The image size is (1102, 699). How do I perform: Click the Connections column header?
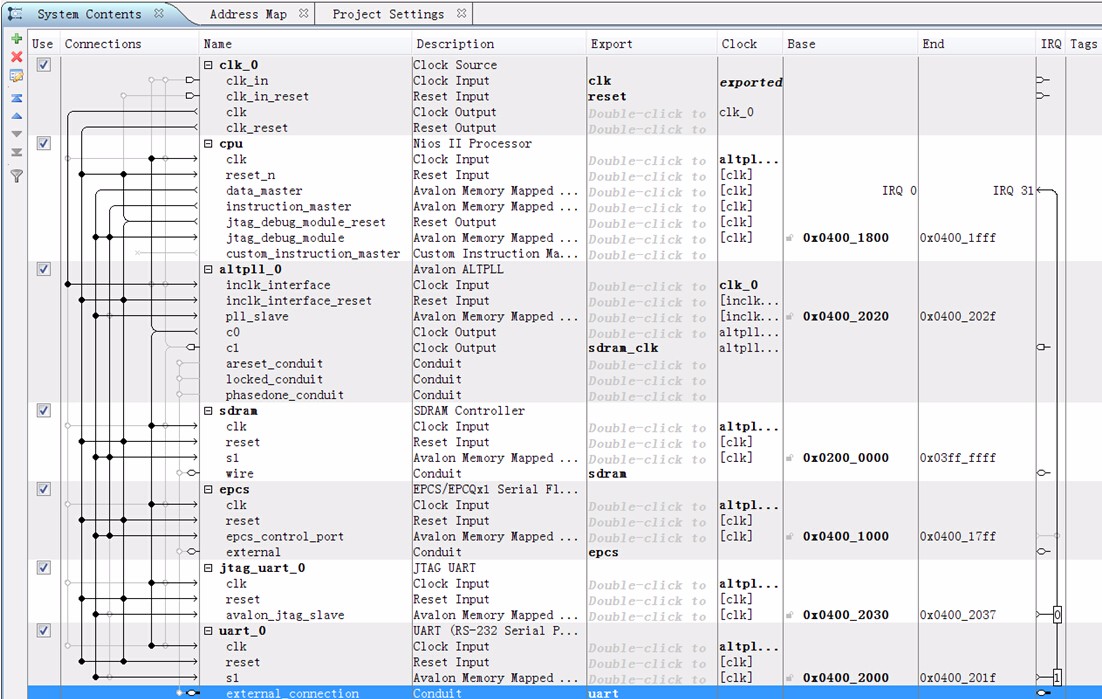pyautogui.click(x=103, y=44)
